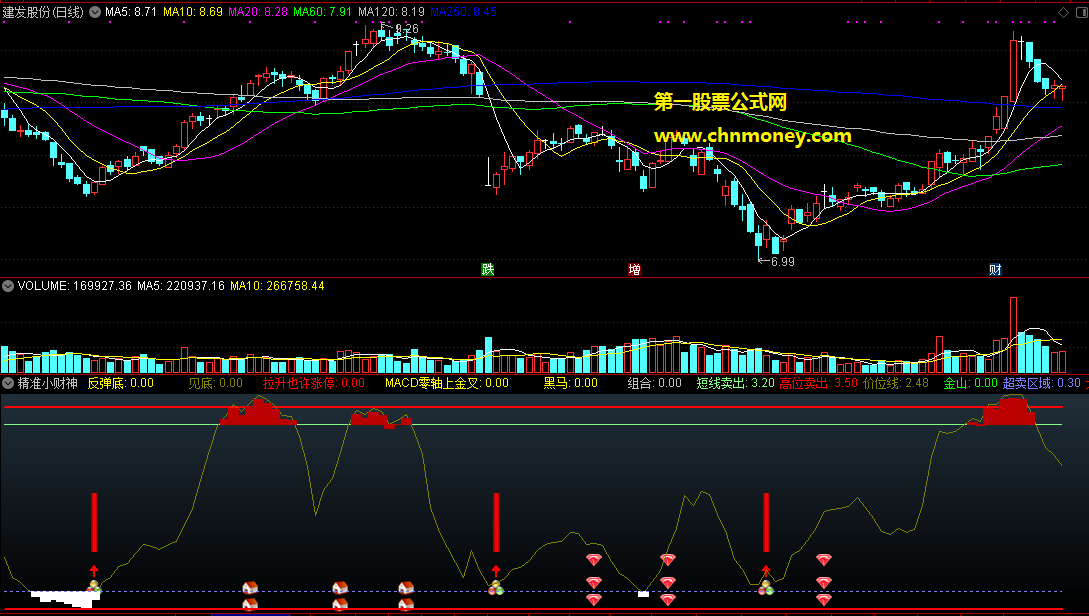Image resolution: width=1089 pixels, height=616 pixels.
Task: Click the blue 财 event marker
Action: [x=995, y=269]
